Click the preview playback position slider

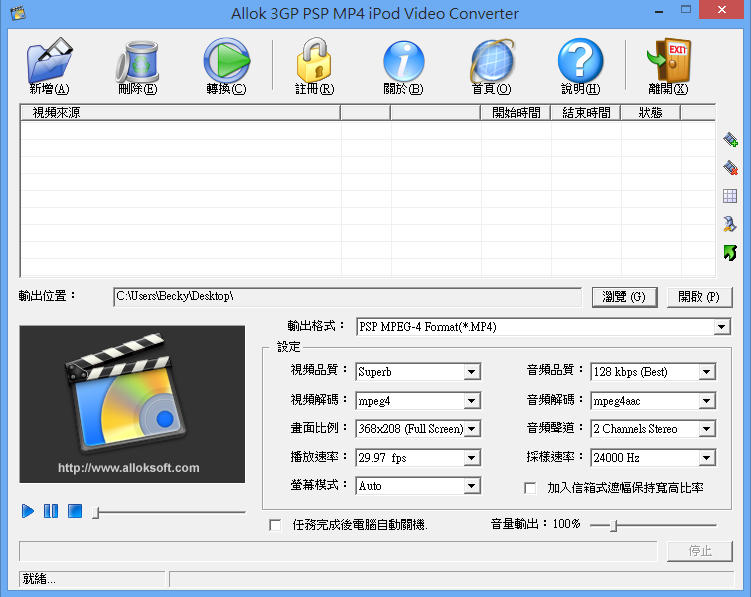click(169, 512)
